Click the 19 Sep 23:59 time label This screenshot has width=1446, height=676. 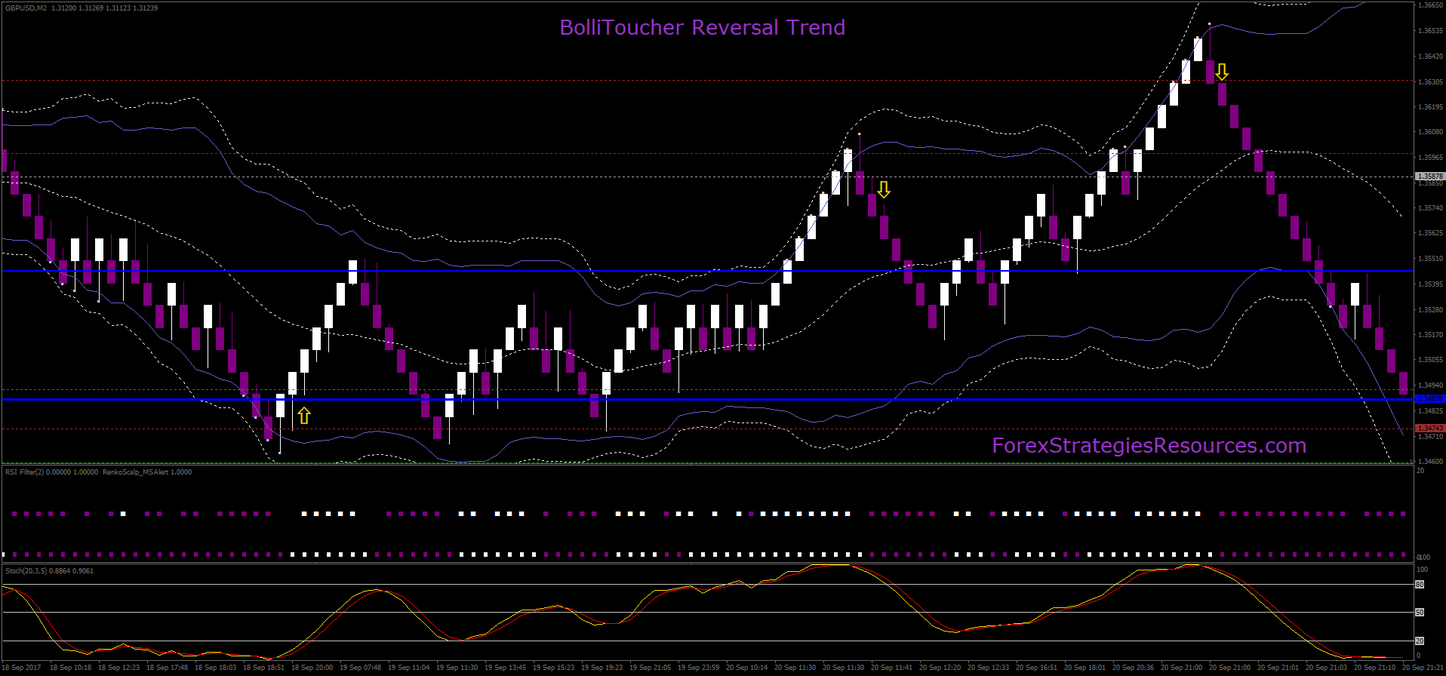click(698, 667)
